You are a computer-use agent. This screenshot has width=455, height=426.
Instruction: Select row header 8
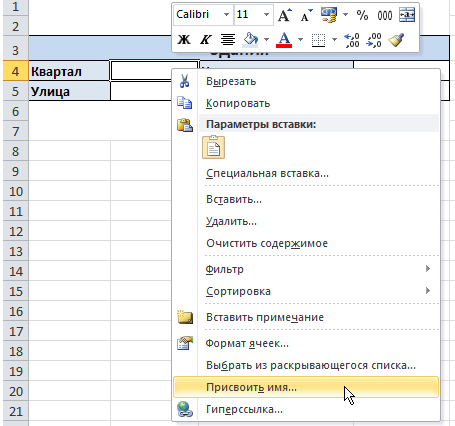pyautogui.click(x=16, y=151)
